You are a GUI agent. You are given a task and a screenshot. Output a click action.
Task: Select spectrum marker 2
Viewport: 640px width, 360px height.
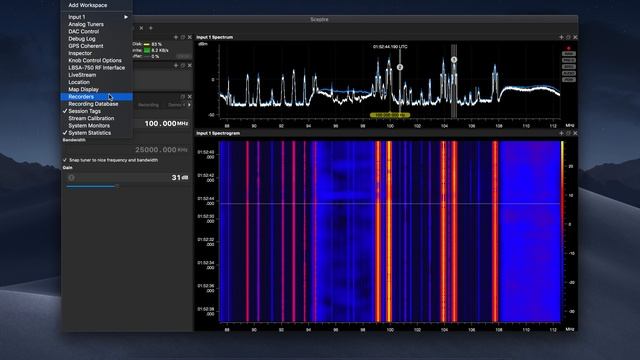click(400, 67)
